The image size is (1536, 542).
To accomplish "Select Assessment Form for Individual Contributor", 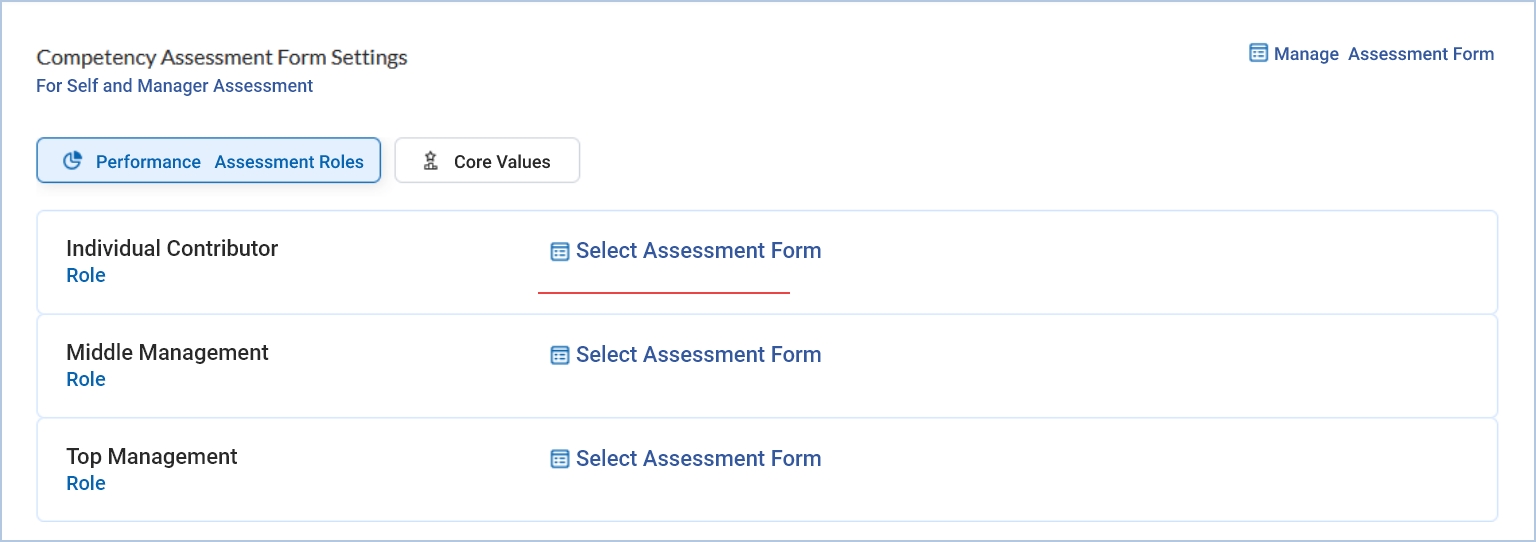I will (698, 251).
